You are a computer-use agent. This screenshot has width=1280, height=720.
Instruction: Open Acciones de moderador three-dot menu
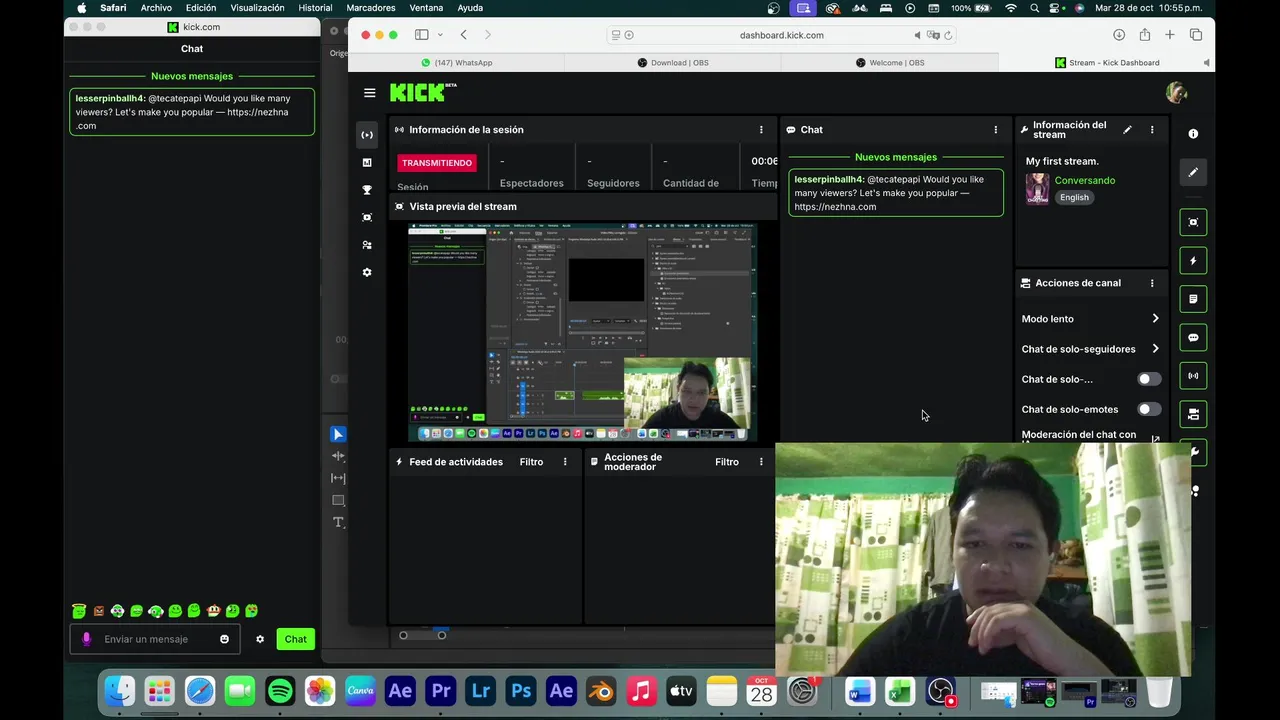[761, 462]
